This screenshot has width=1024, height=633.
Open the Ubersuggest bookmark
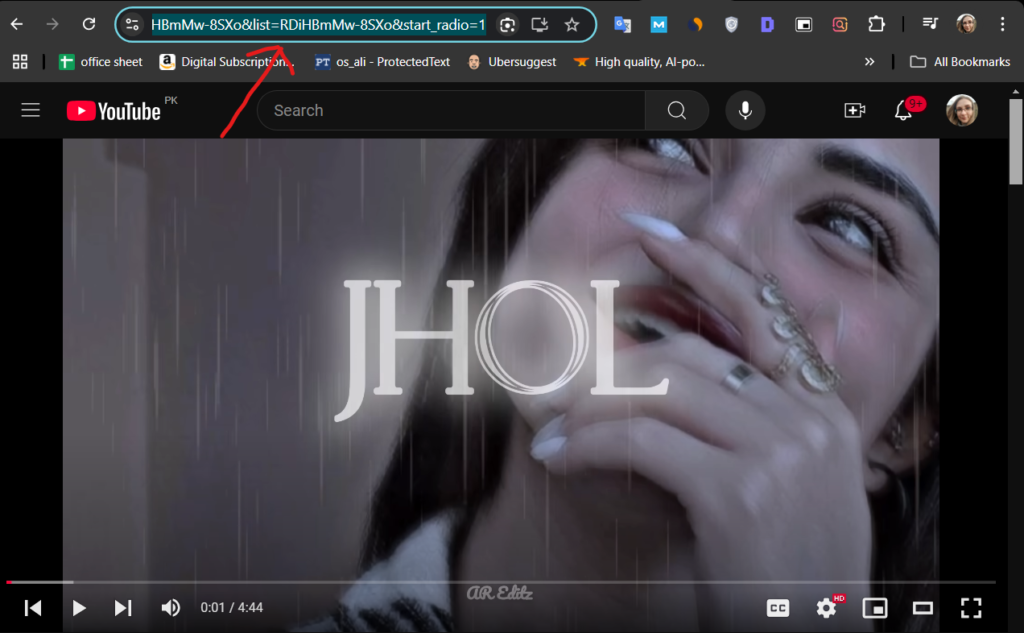click(513, 62)
